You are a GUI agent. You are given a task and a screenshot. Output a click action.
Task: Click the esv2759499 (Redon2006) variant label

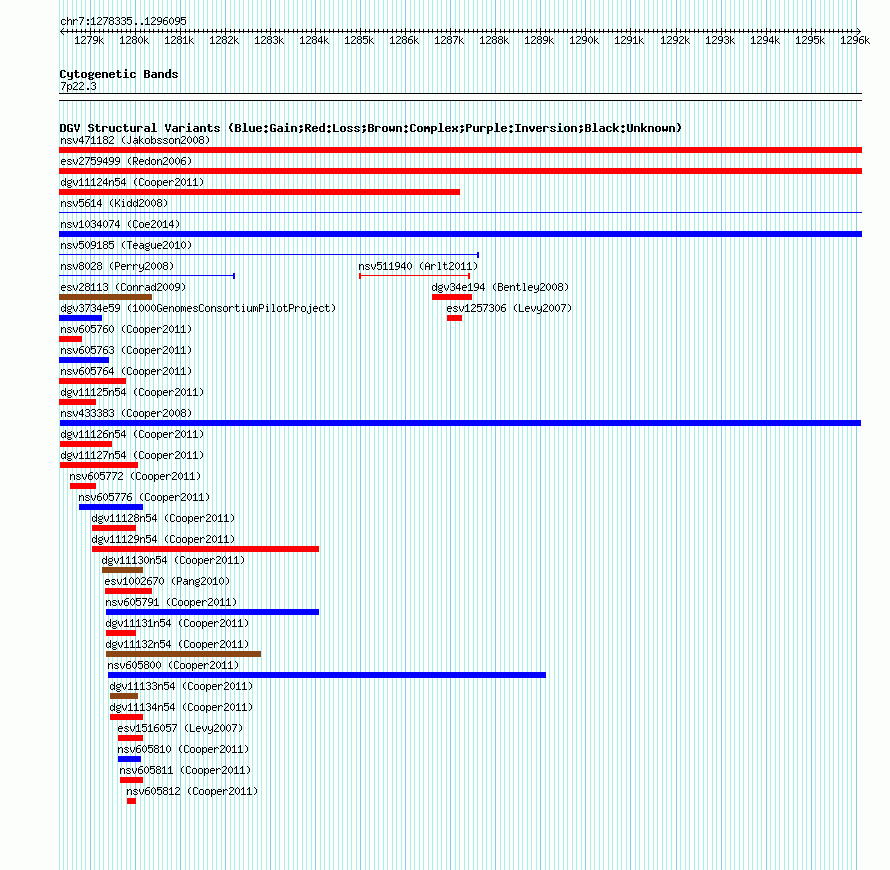pos(126,161)
